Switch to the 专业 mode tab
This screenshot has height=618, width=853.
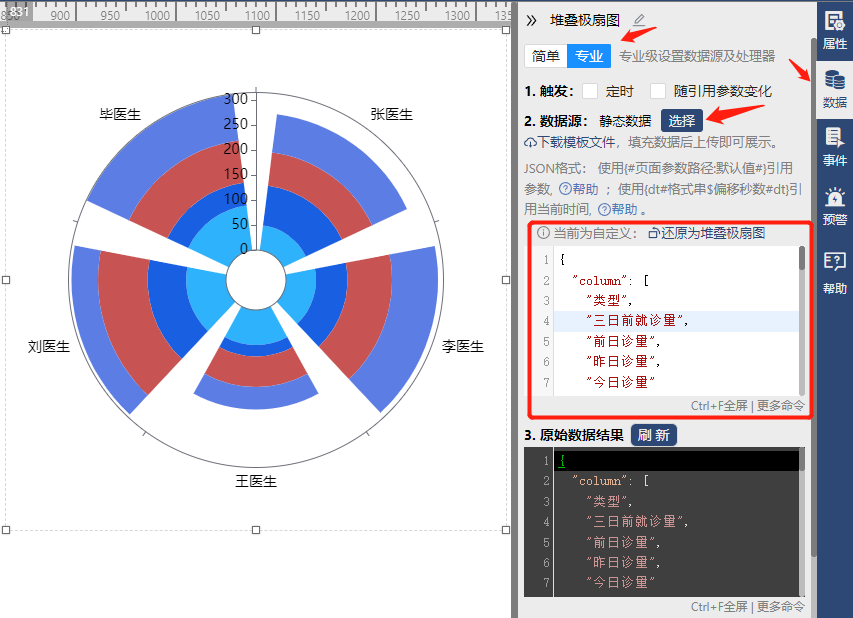coord(589,56)
